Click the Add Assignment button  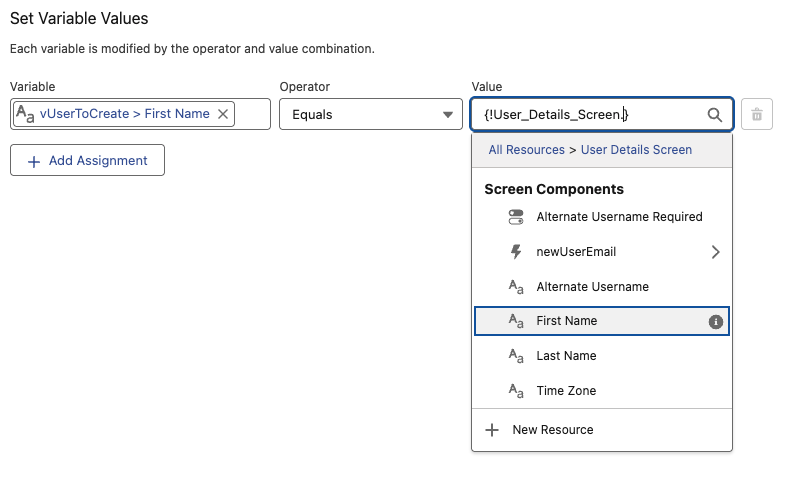tap(87, 160)
